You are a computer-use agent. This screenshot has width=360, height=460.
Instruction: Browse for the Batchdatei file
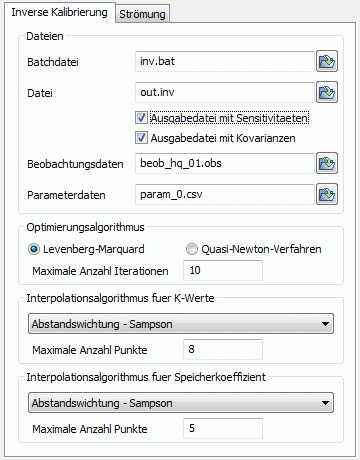point(327,61)
